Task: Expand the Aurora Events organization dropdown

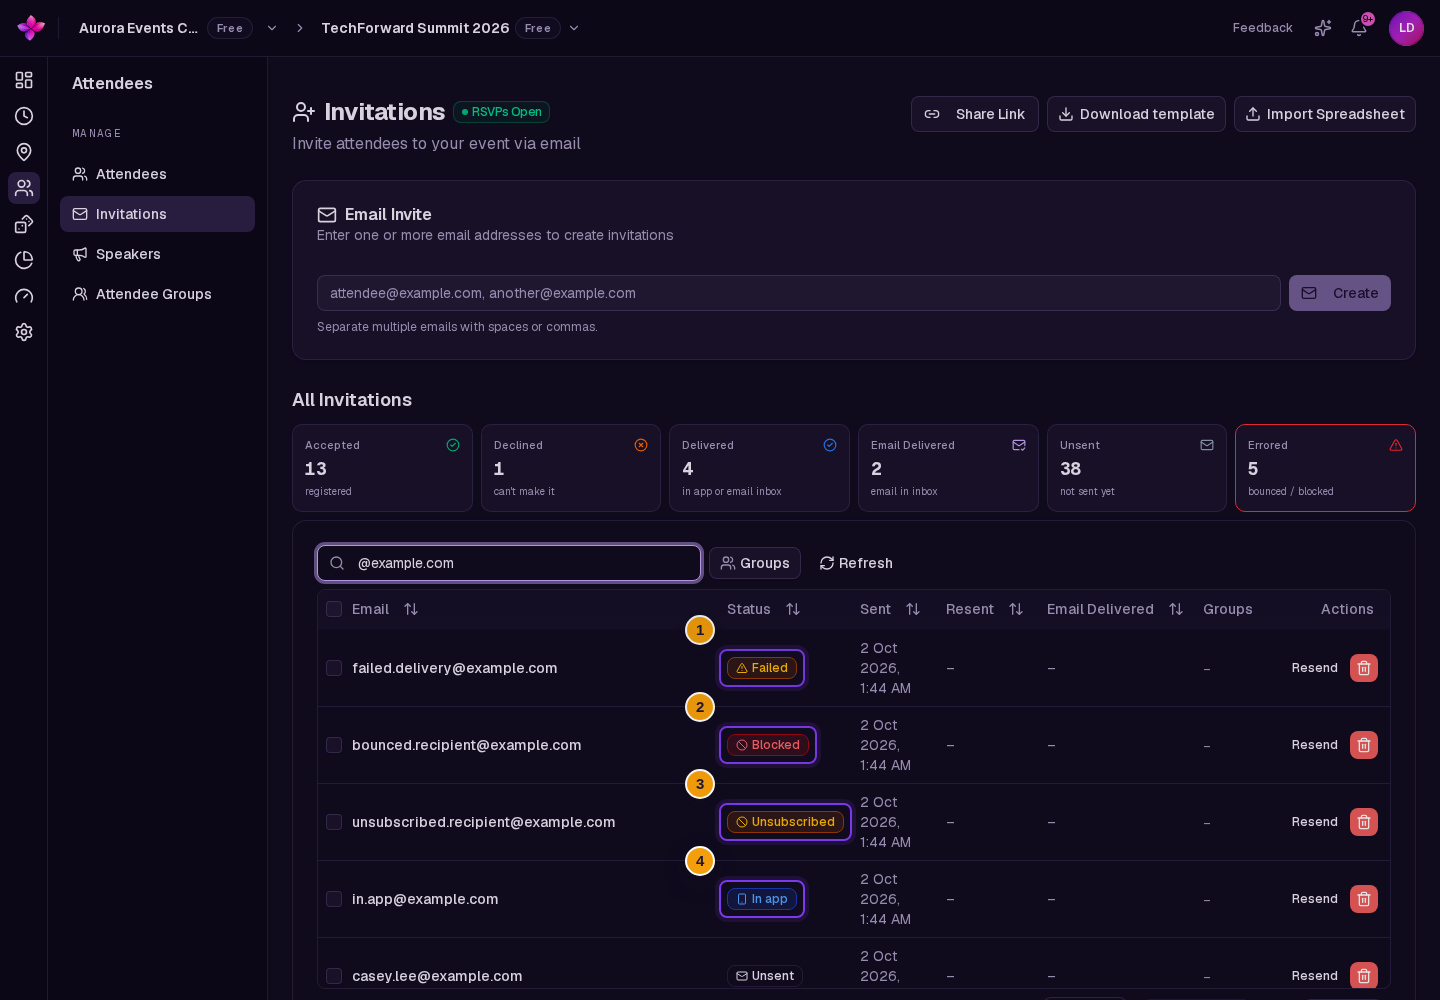Action: click(x=272, y=28)
